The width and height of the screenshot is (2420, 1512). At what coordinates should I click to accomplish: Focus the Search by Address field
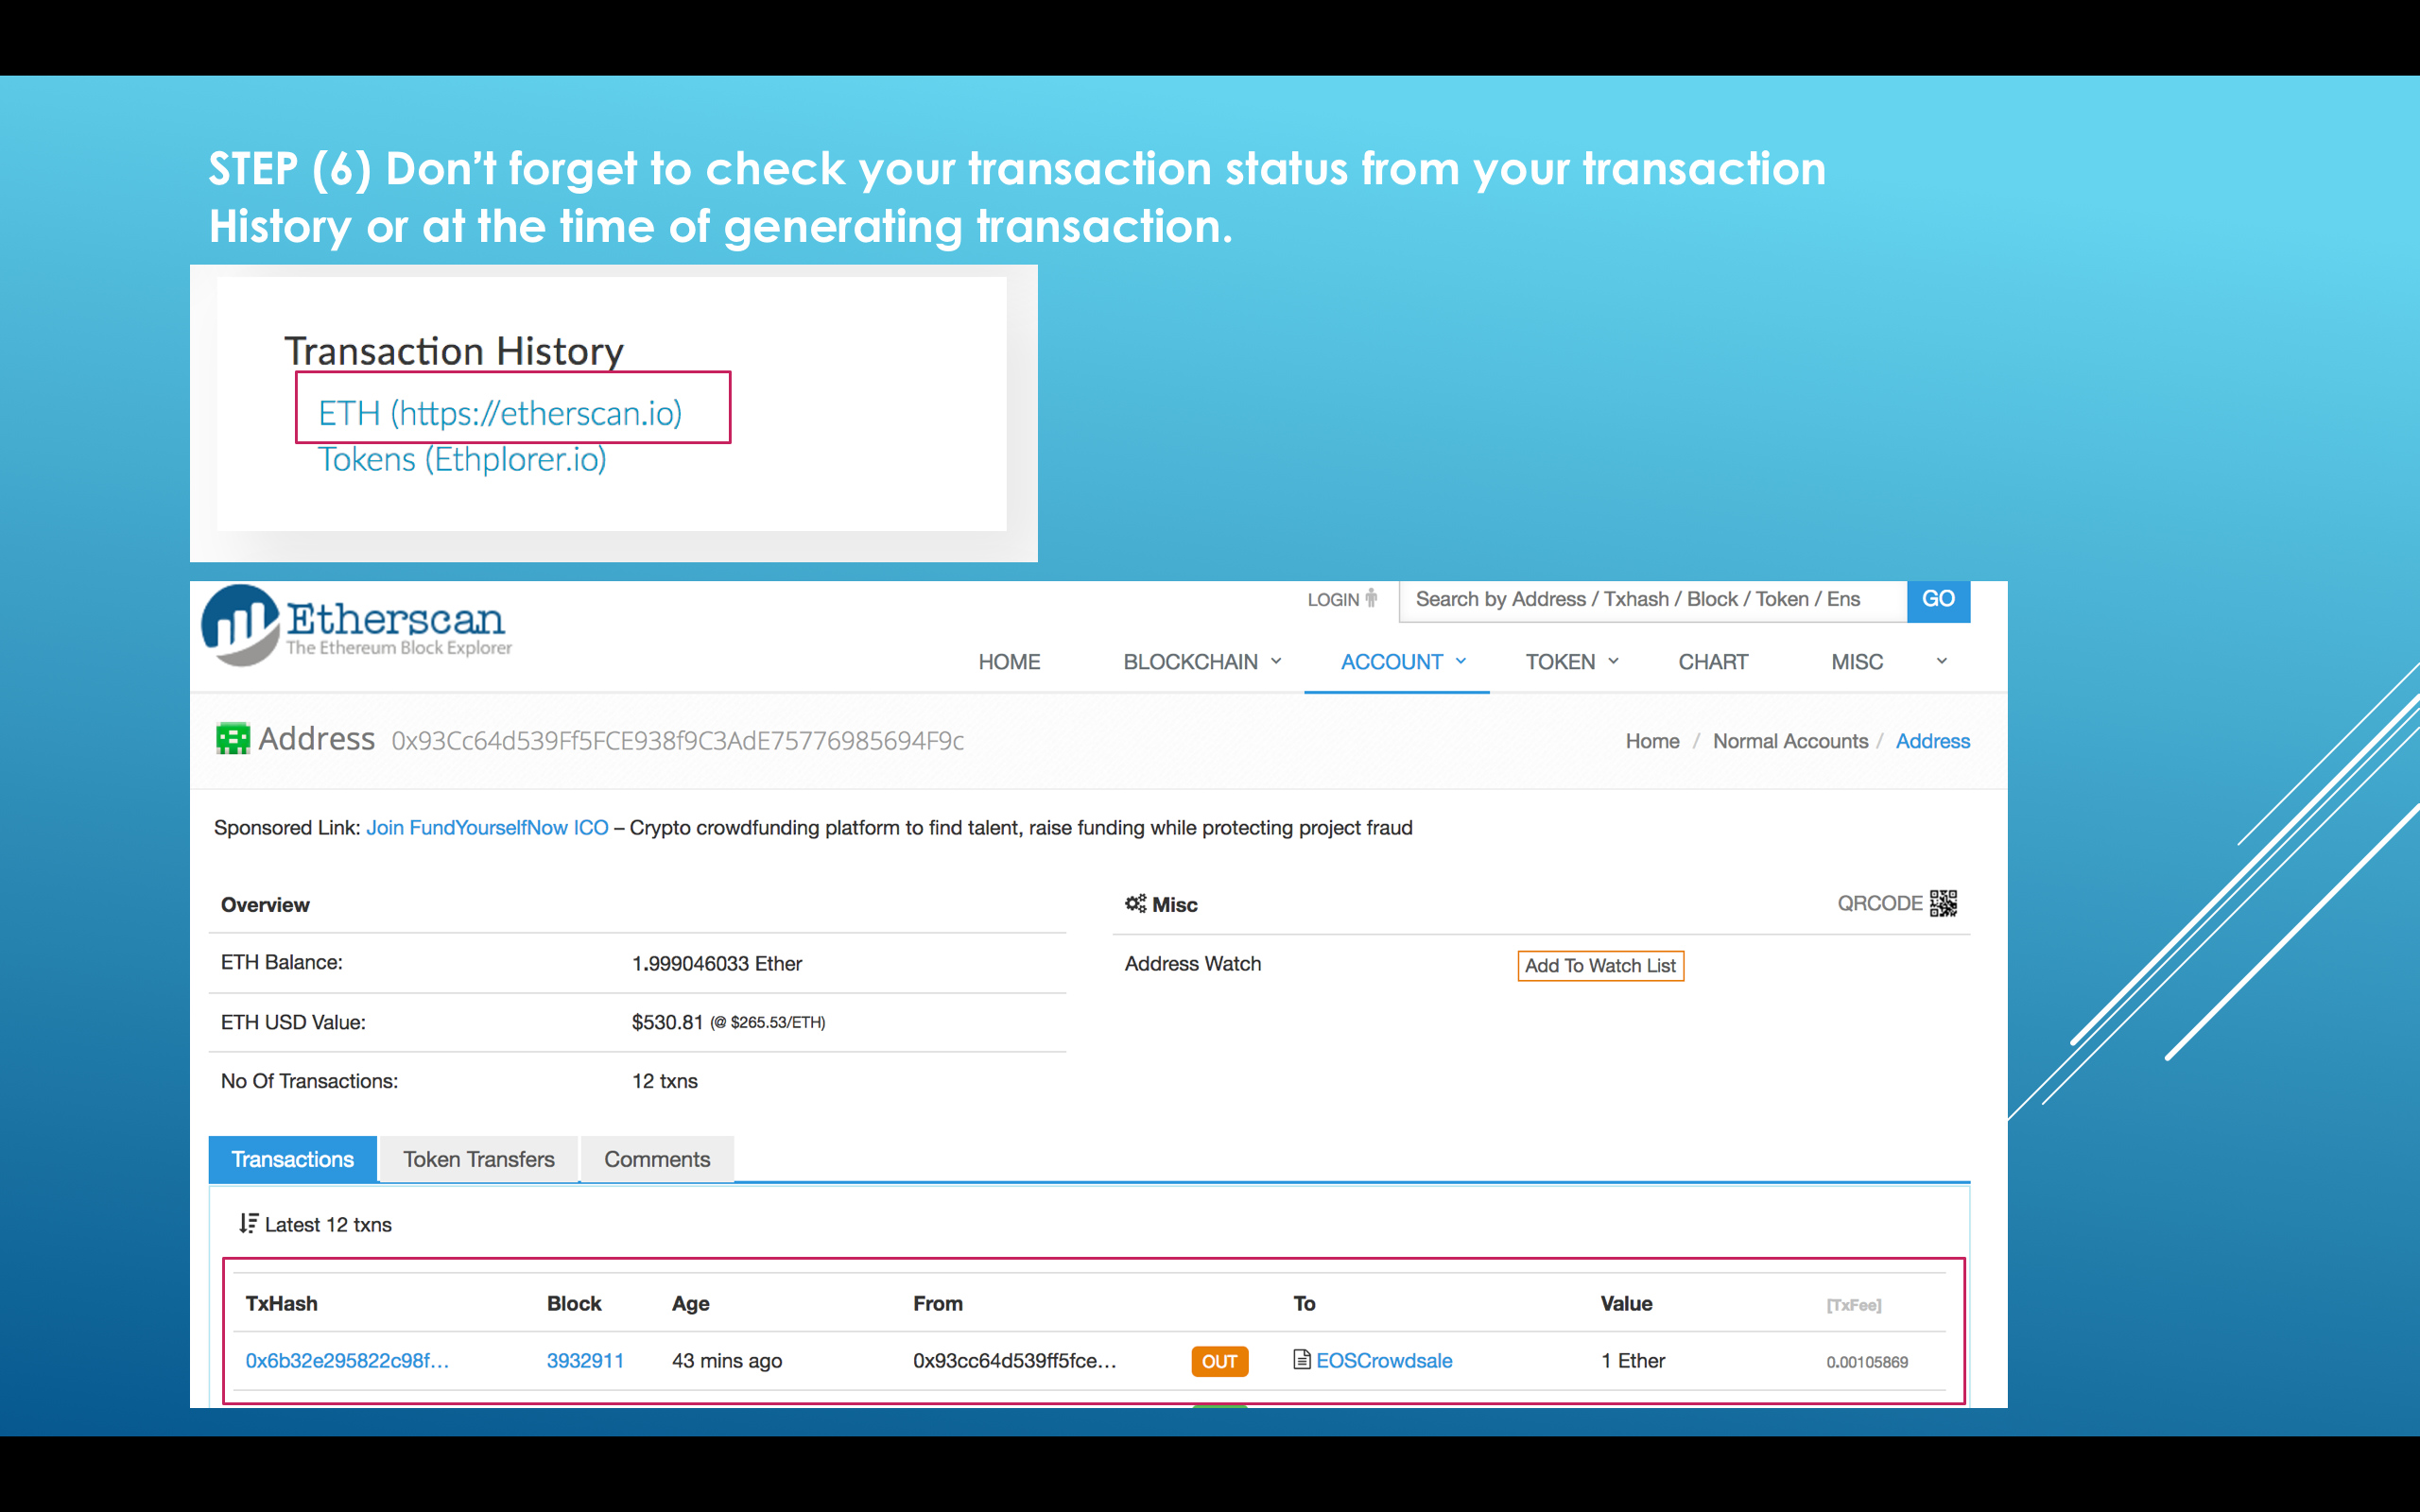(x=1652, y=599)
